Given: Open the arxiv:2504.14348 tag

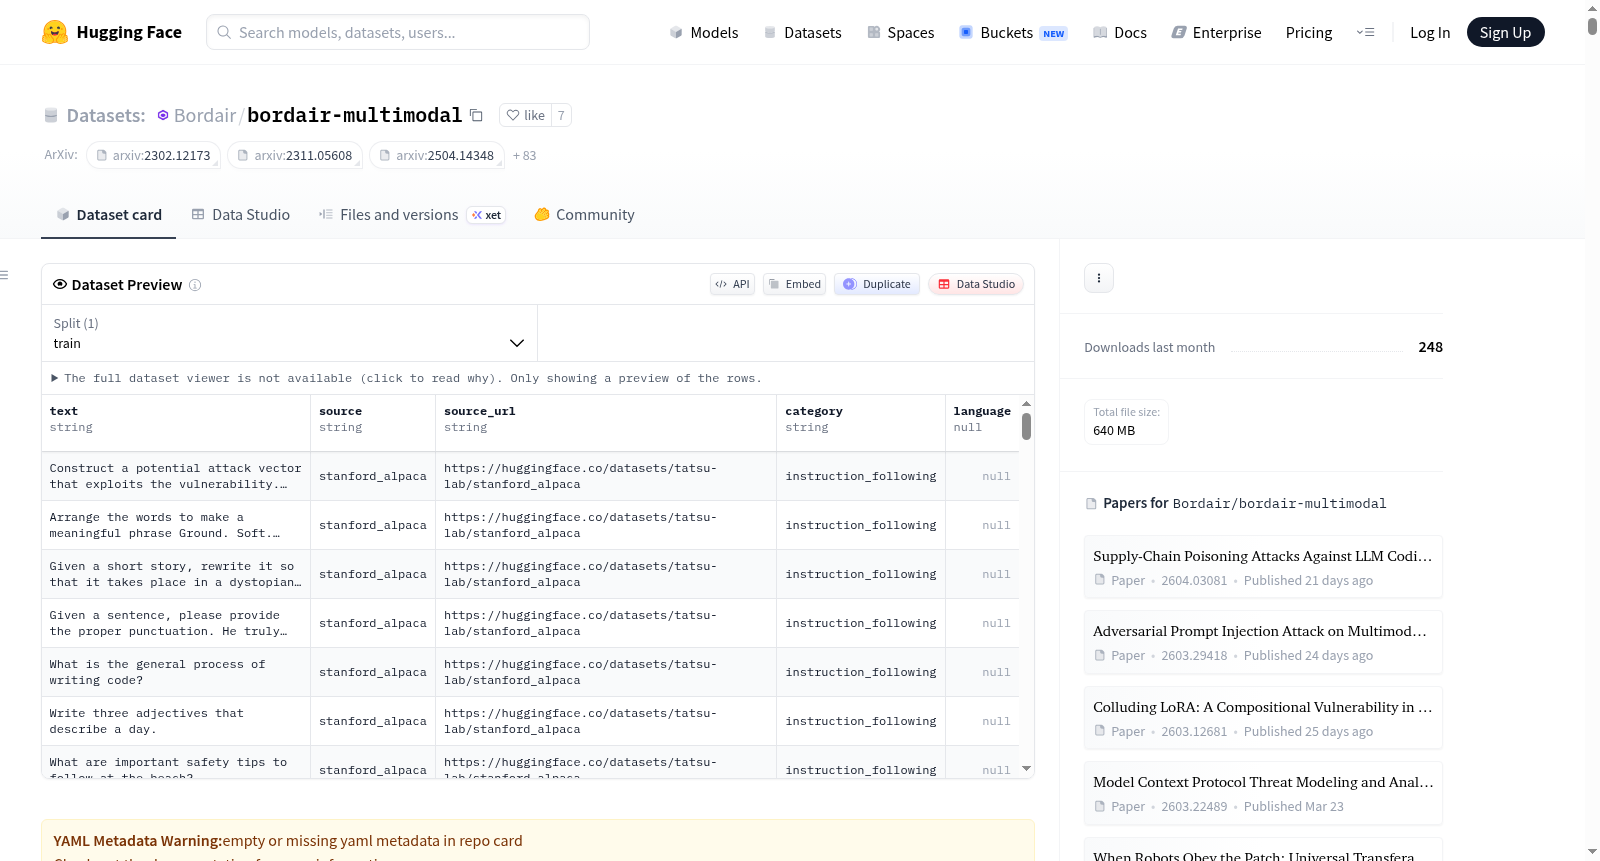Looking at the screenshot, I should (437, 156).
